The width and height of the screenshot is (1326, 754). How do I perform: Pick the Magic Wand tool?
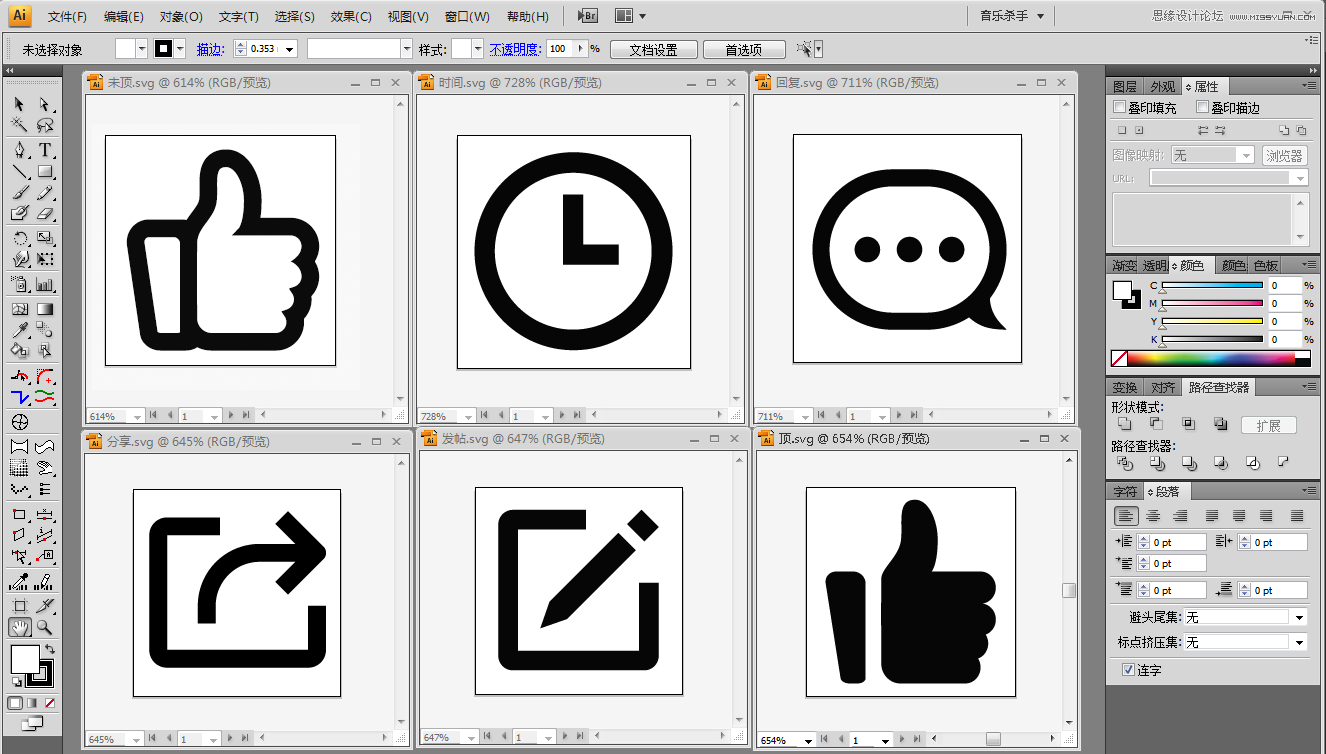19,125
